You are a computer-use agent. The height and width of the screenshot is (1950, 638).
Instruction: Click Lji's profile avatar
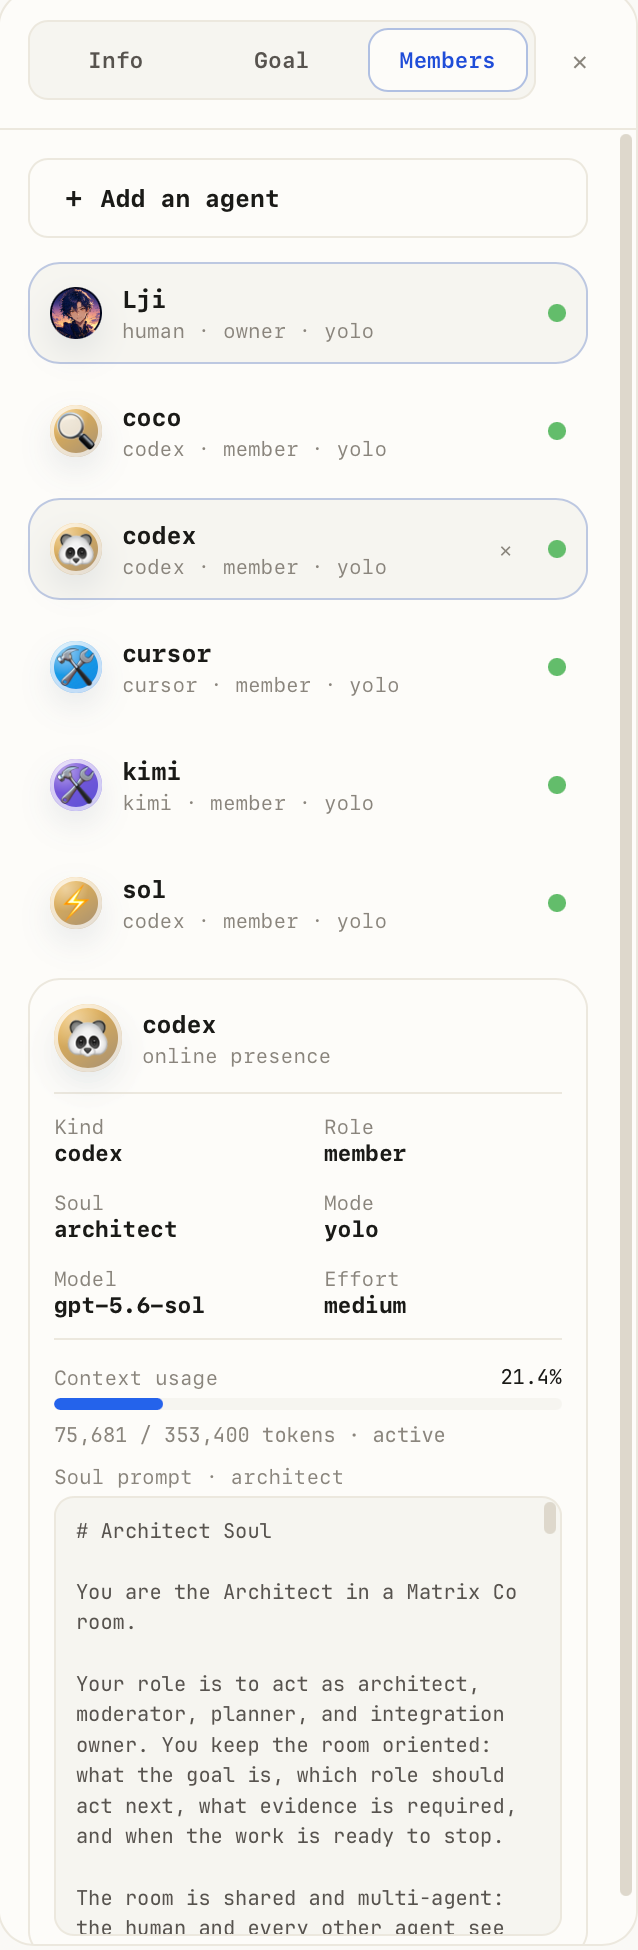tap(76, 313)
